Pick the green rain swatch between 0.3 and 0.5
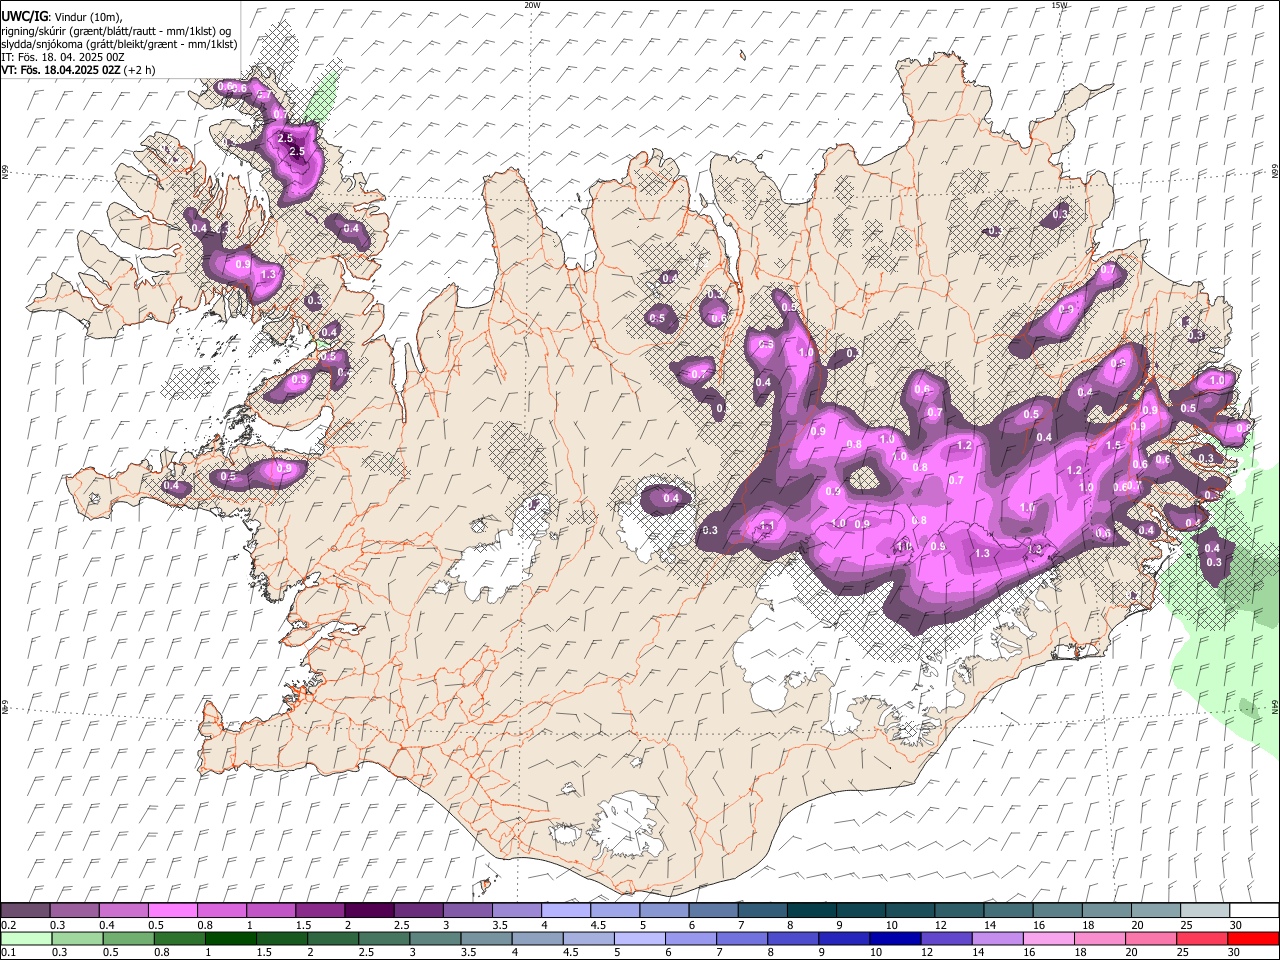Image resolution: width=1280 pixels, height=960 pixels. (76, 939)
